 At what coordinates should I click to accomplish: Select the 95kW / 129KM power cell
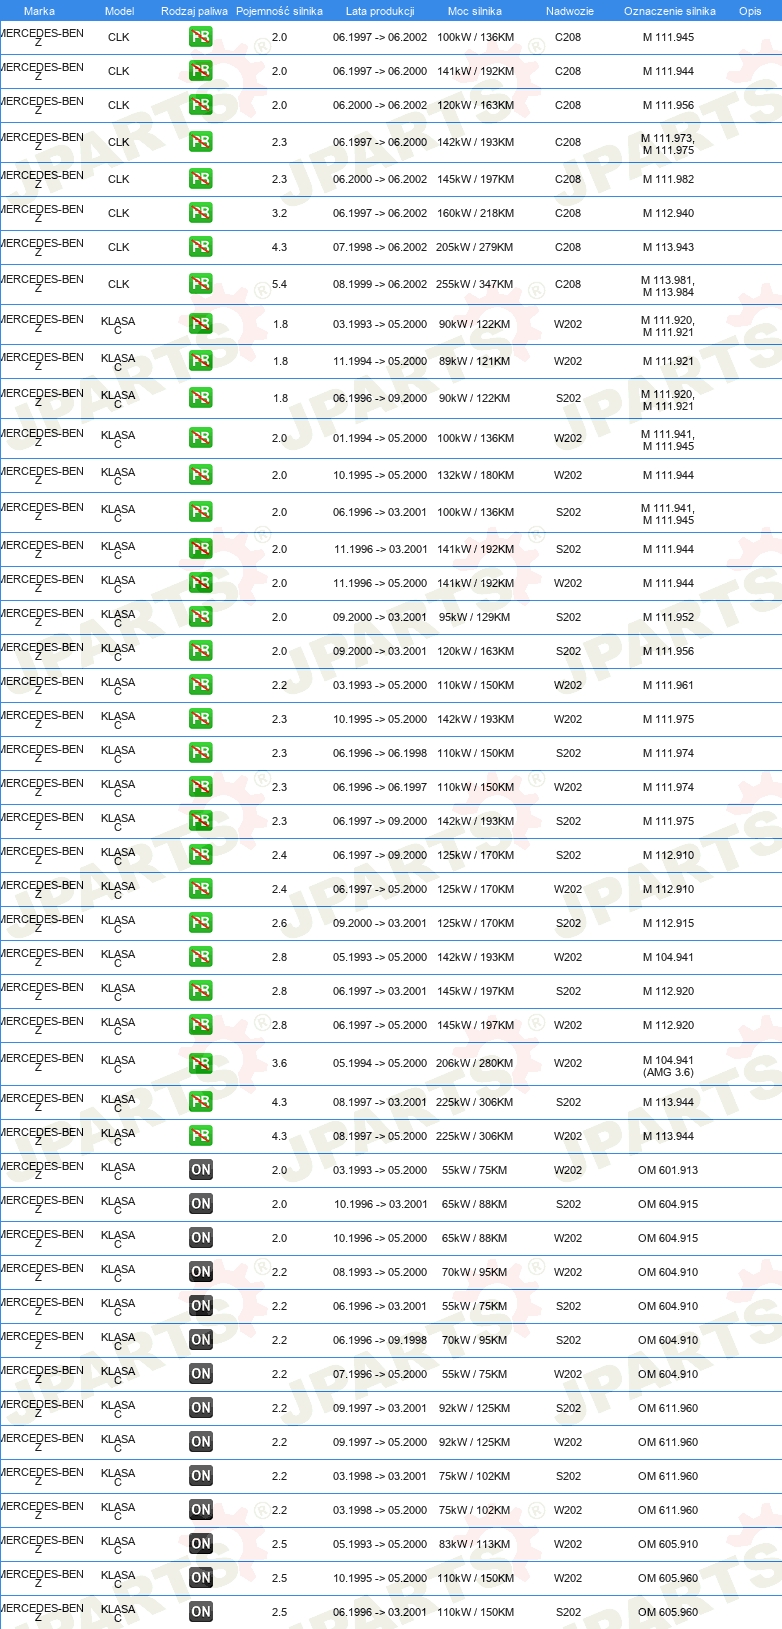point(475,617)
